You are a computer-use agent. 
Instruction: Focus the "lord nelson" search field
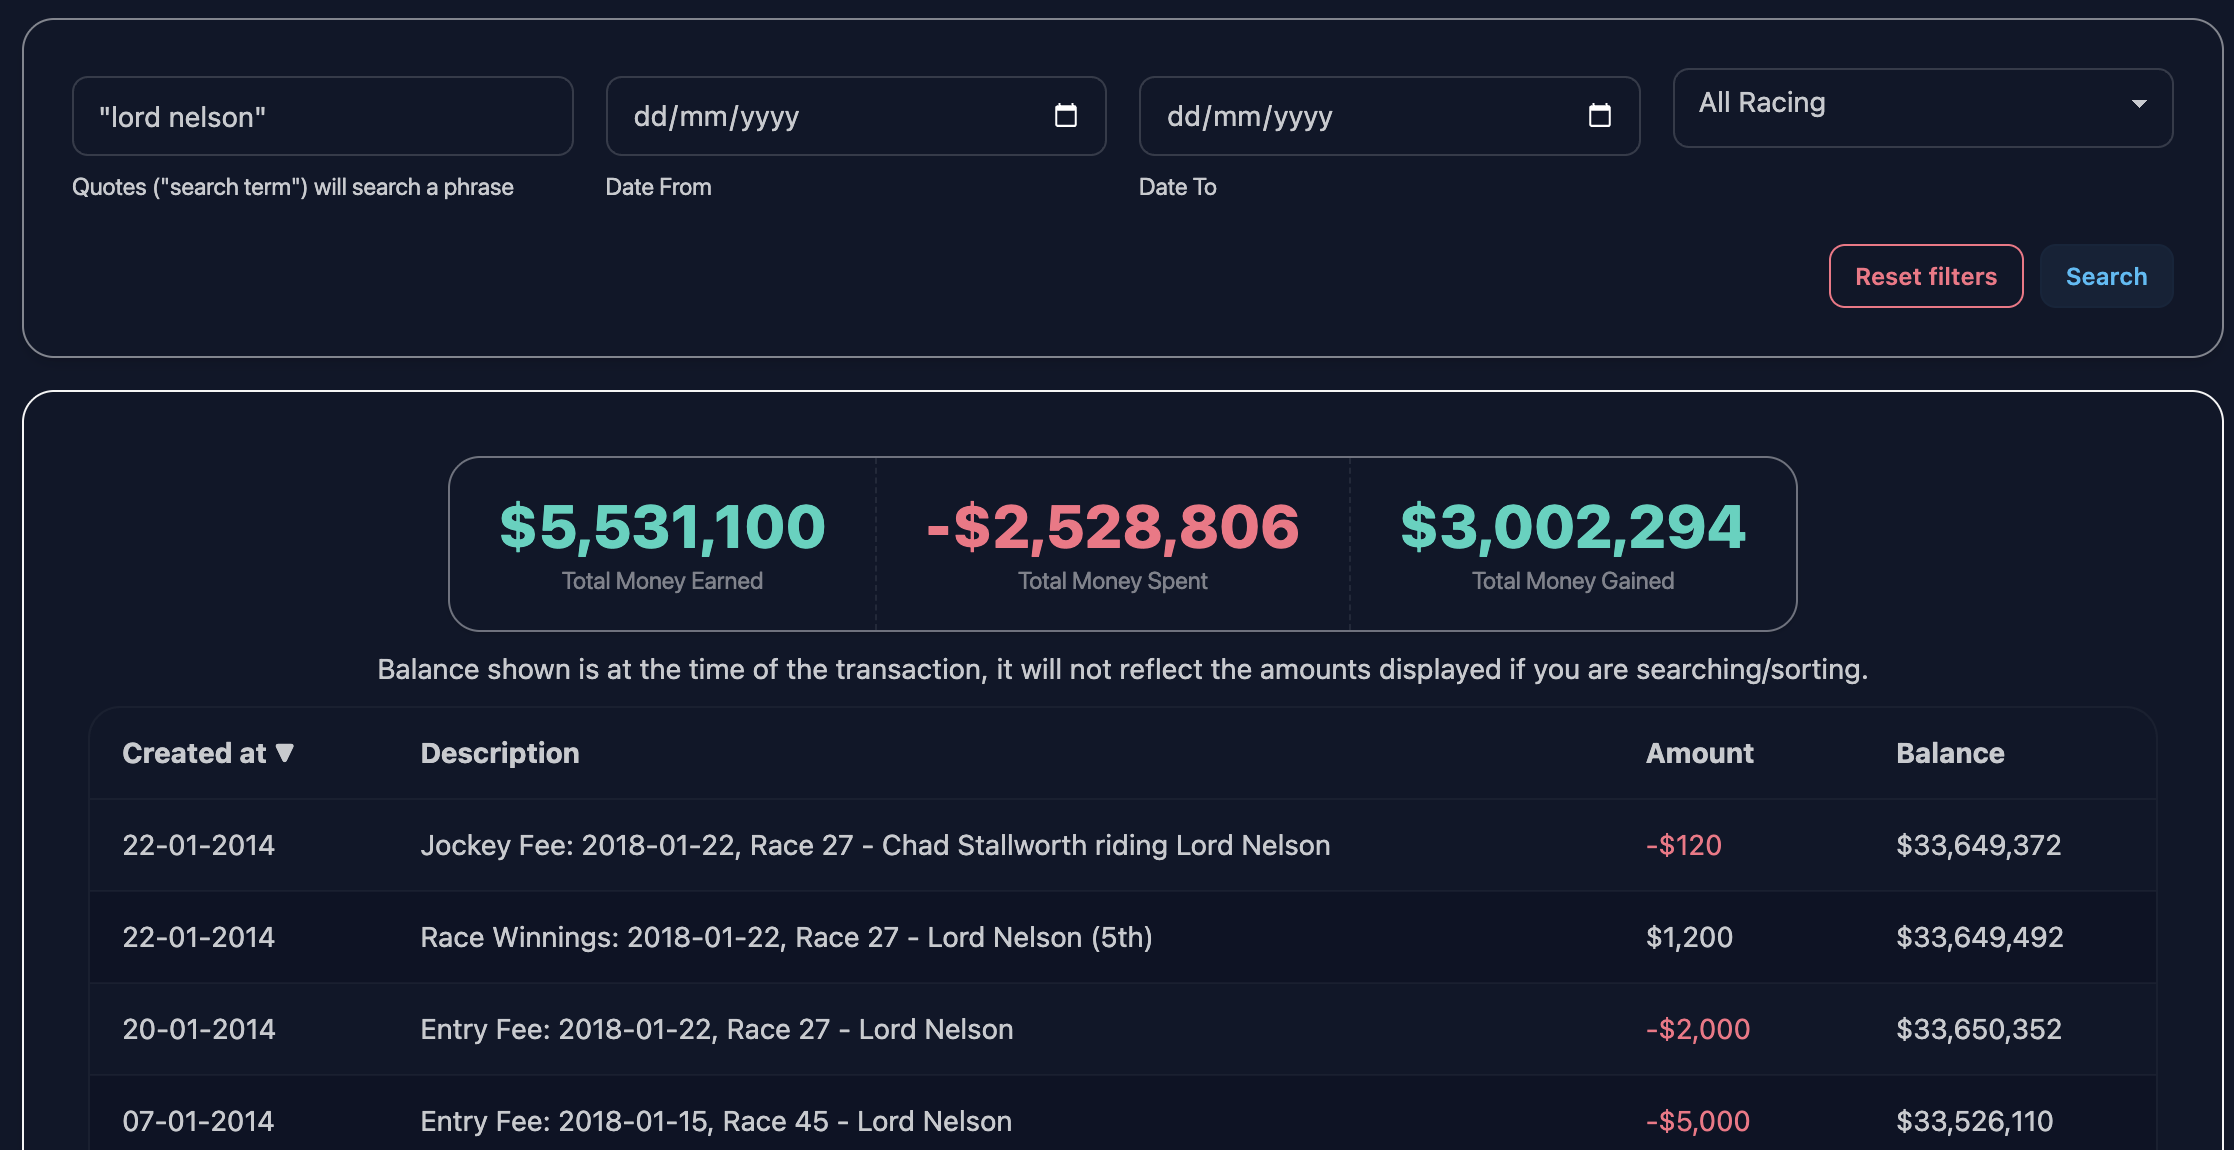(x=322, y=116)
